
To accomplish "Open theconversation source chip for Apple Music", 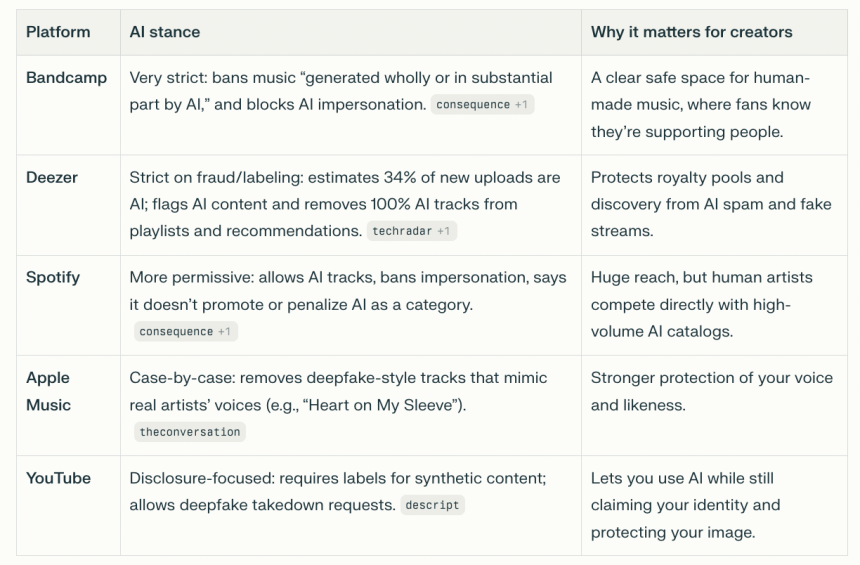I will (190, 431).
